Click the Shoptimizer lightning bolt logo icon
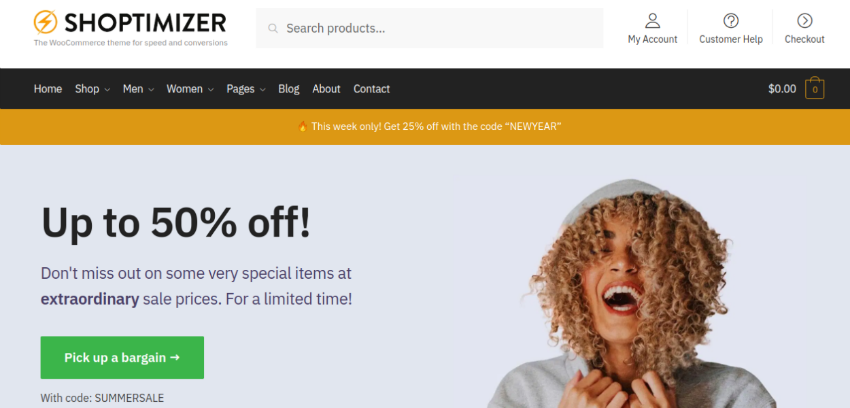850x408 pixels. click(45, 22)
